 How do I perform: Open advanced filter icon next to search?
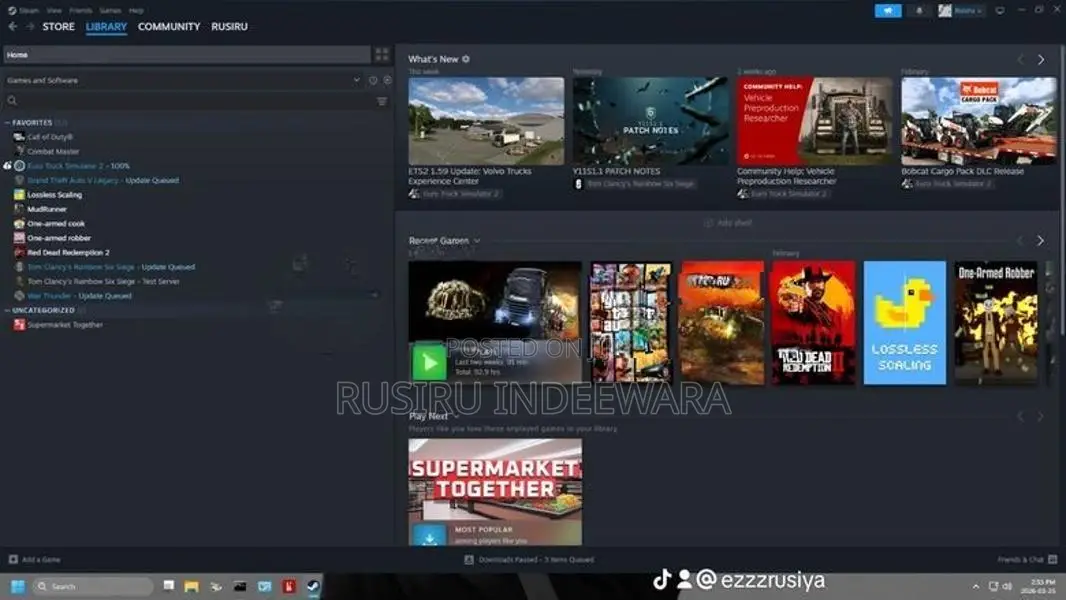point(382,101)
